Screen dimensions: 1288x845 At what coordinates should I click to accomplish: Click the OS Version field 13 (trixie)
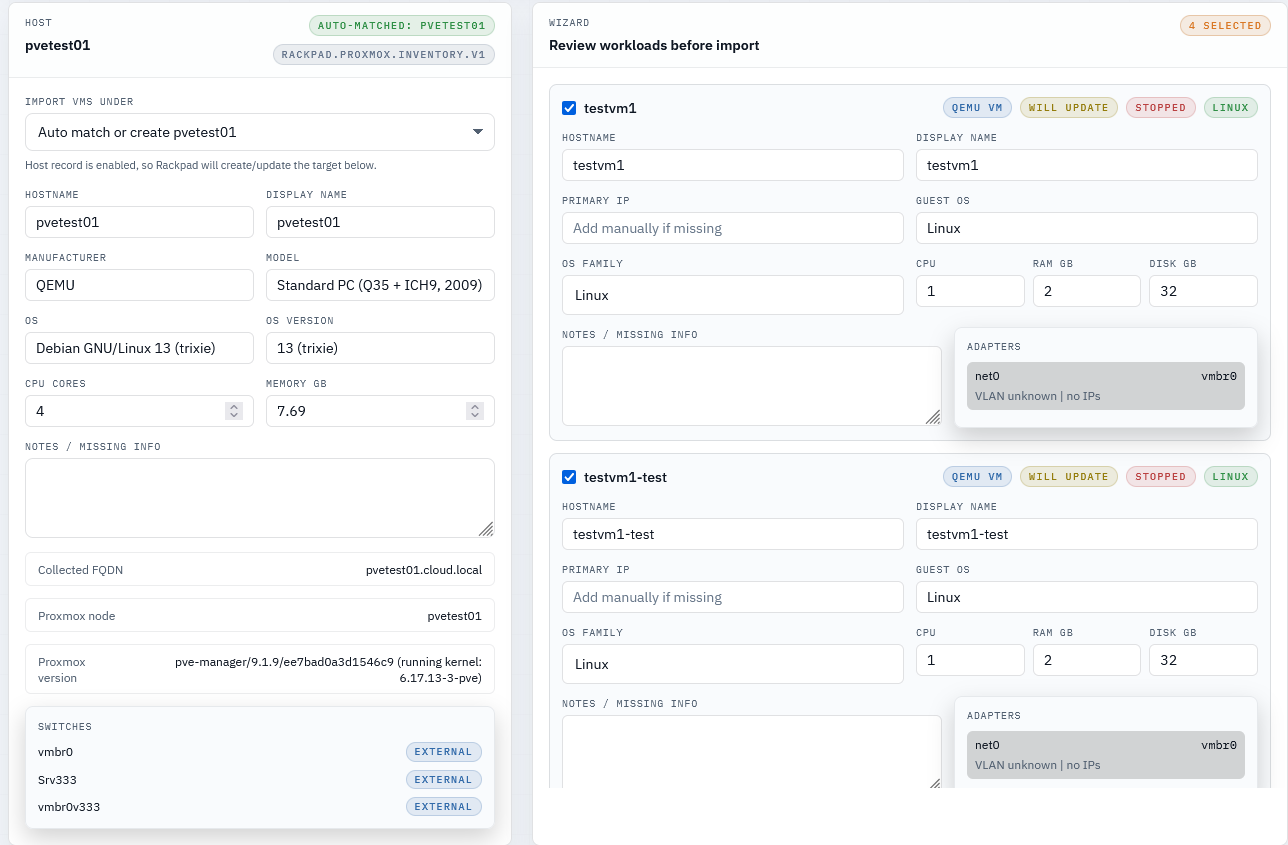pyautogui.click(x=380, y=348)
